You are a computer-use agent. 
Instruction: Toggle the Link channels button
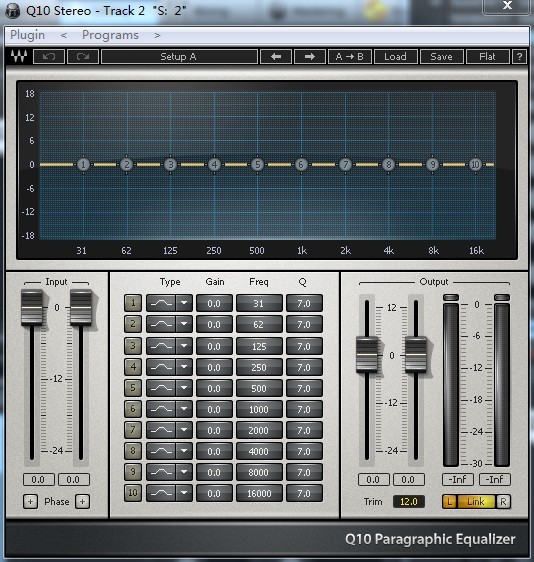point(476,502)
